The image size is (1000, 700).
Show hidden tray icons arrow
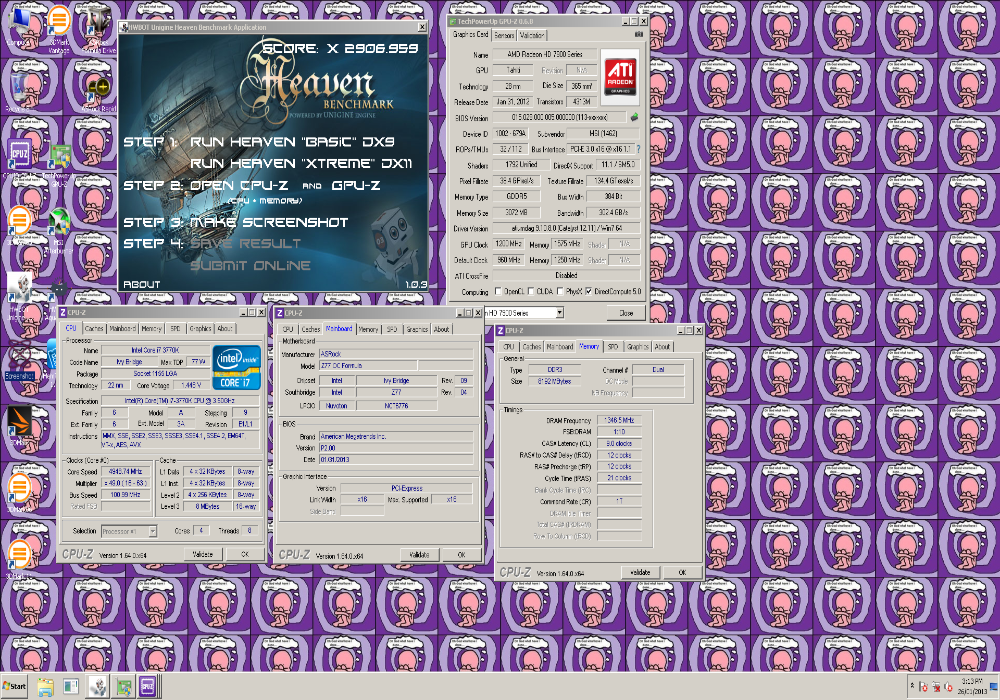(912, 687)
